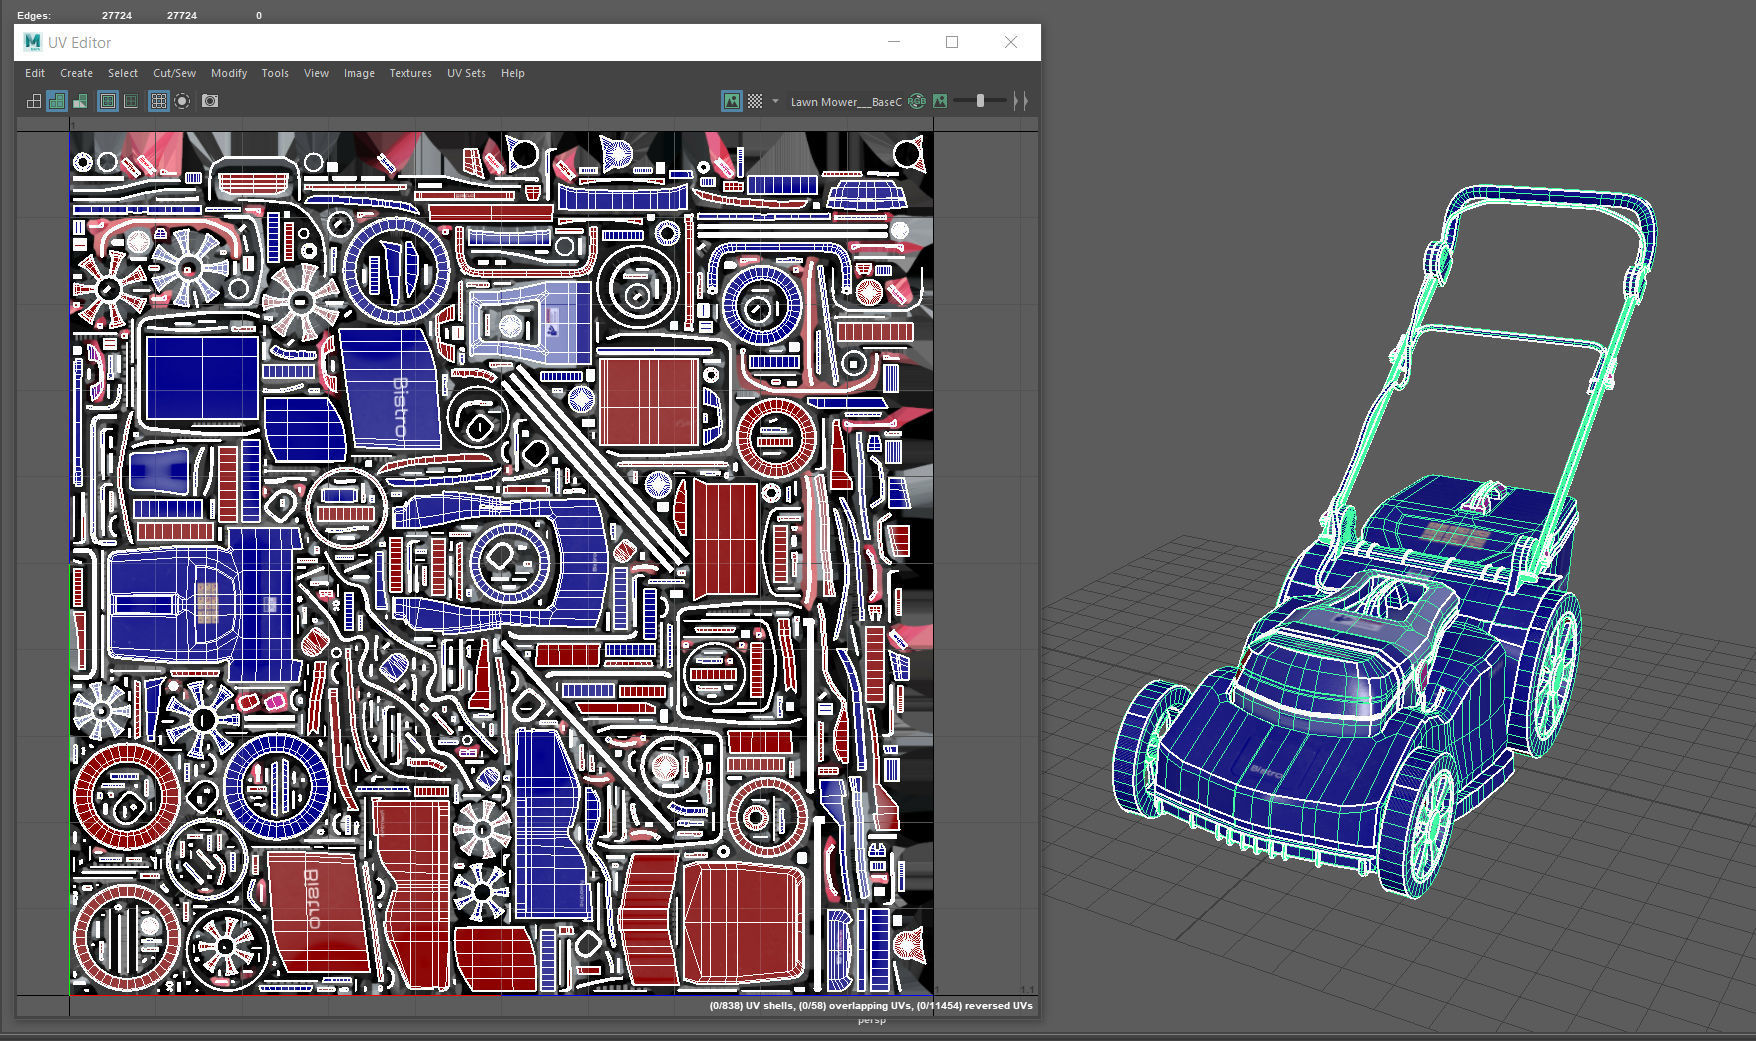1756x1041 pixels.
Task: Open the Cut/Sew menu
Action: click(x=175, y=73)
